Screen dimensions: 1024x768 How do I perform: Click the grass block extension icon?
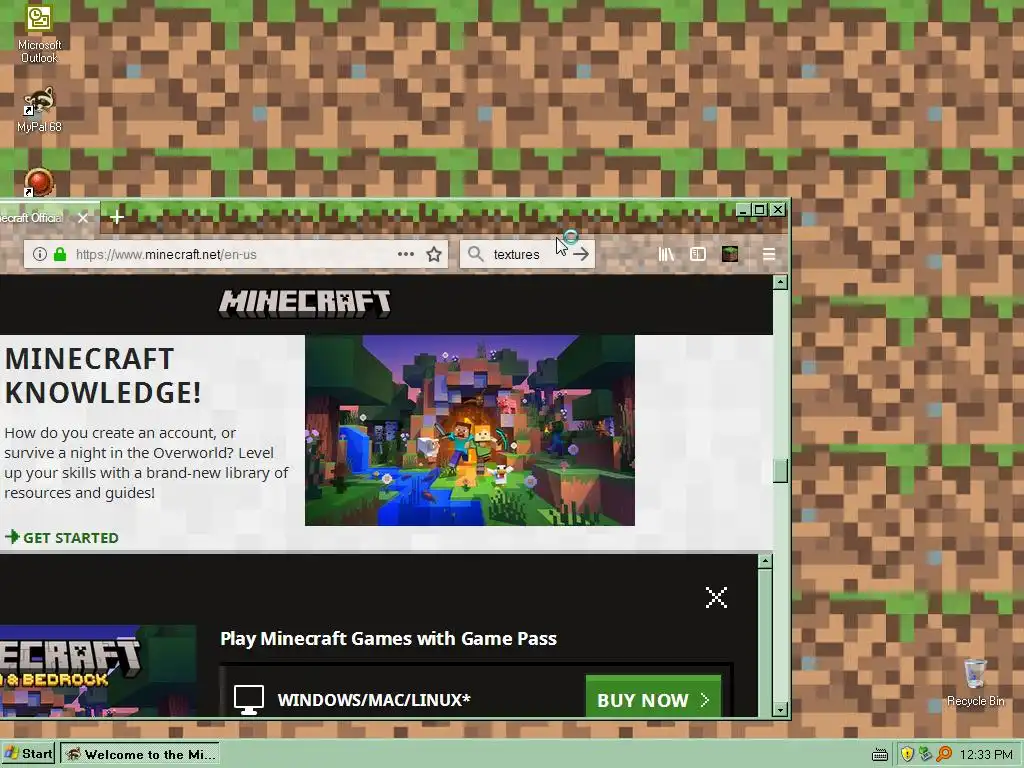tap(729, 254)
